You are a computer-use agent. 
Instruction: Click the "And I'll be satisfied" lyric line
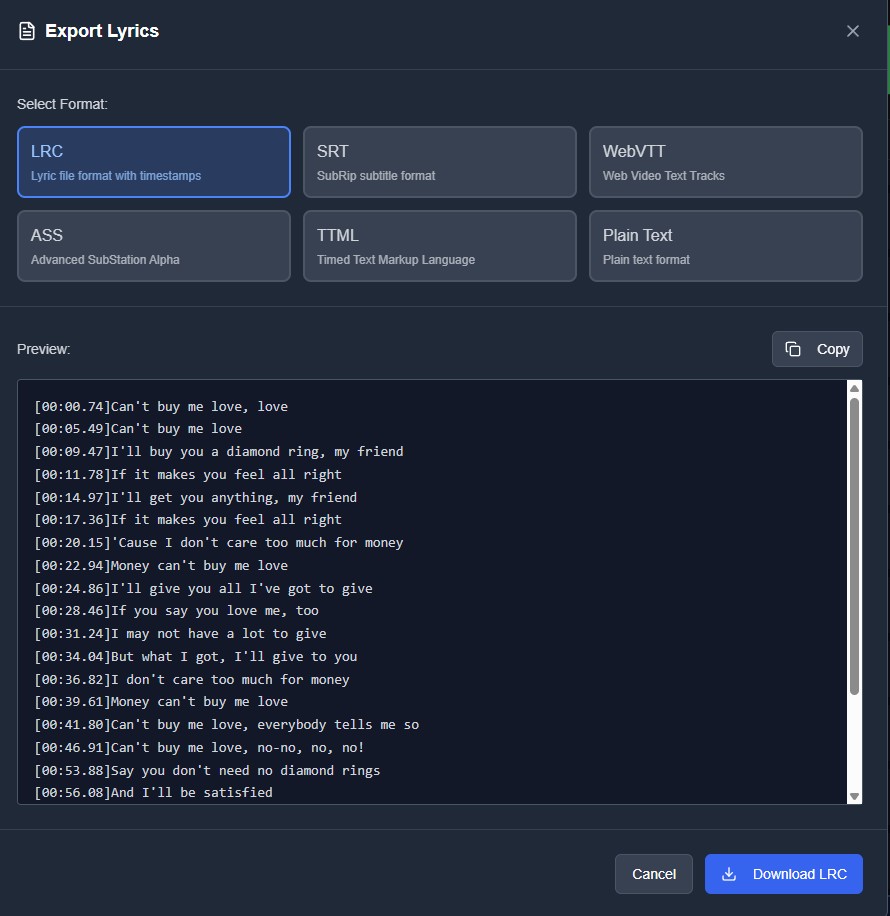[x=153, y=792]
